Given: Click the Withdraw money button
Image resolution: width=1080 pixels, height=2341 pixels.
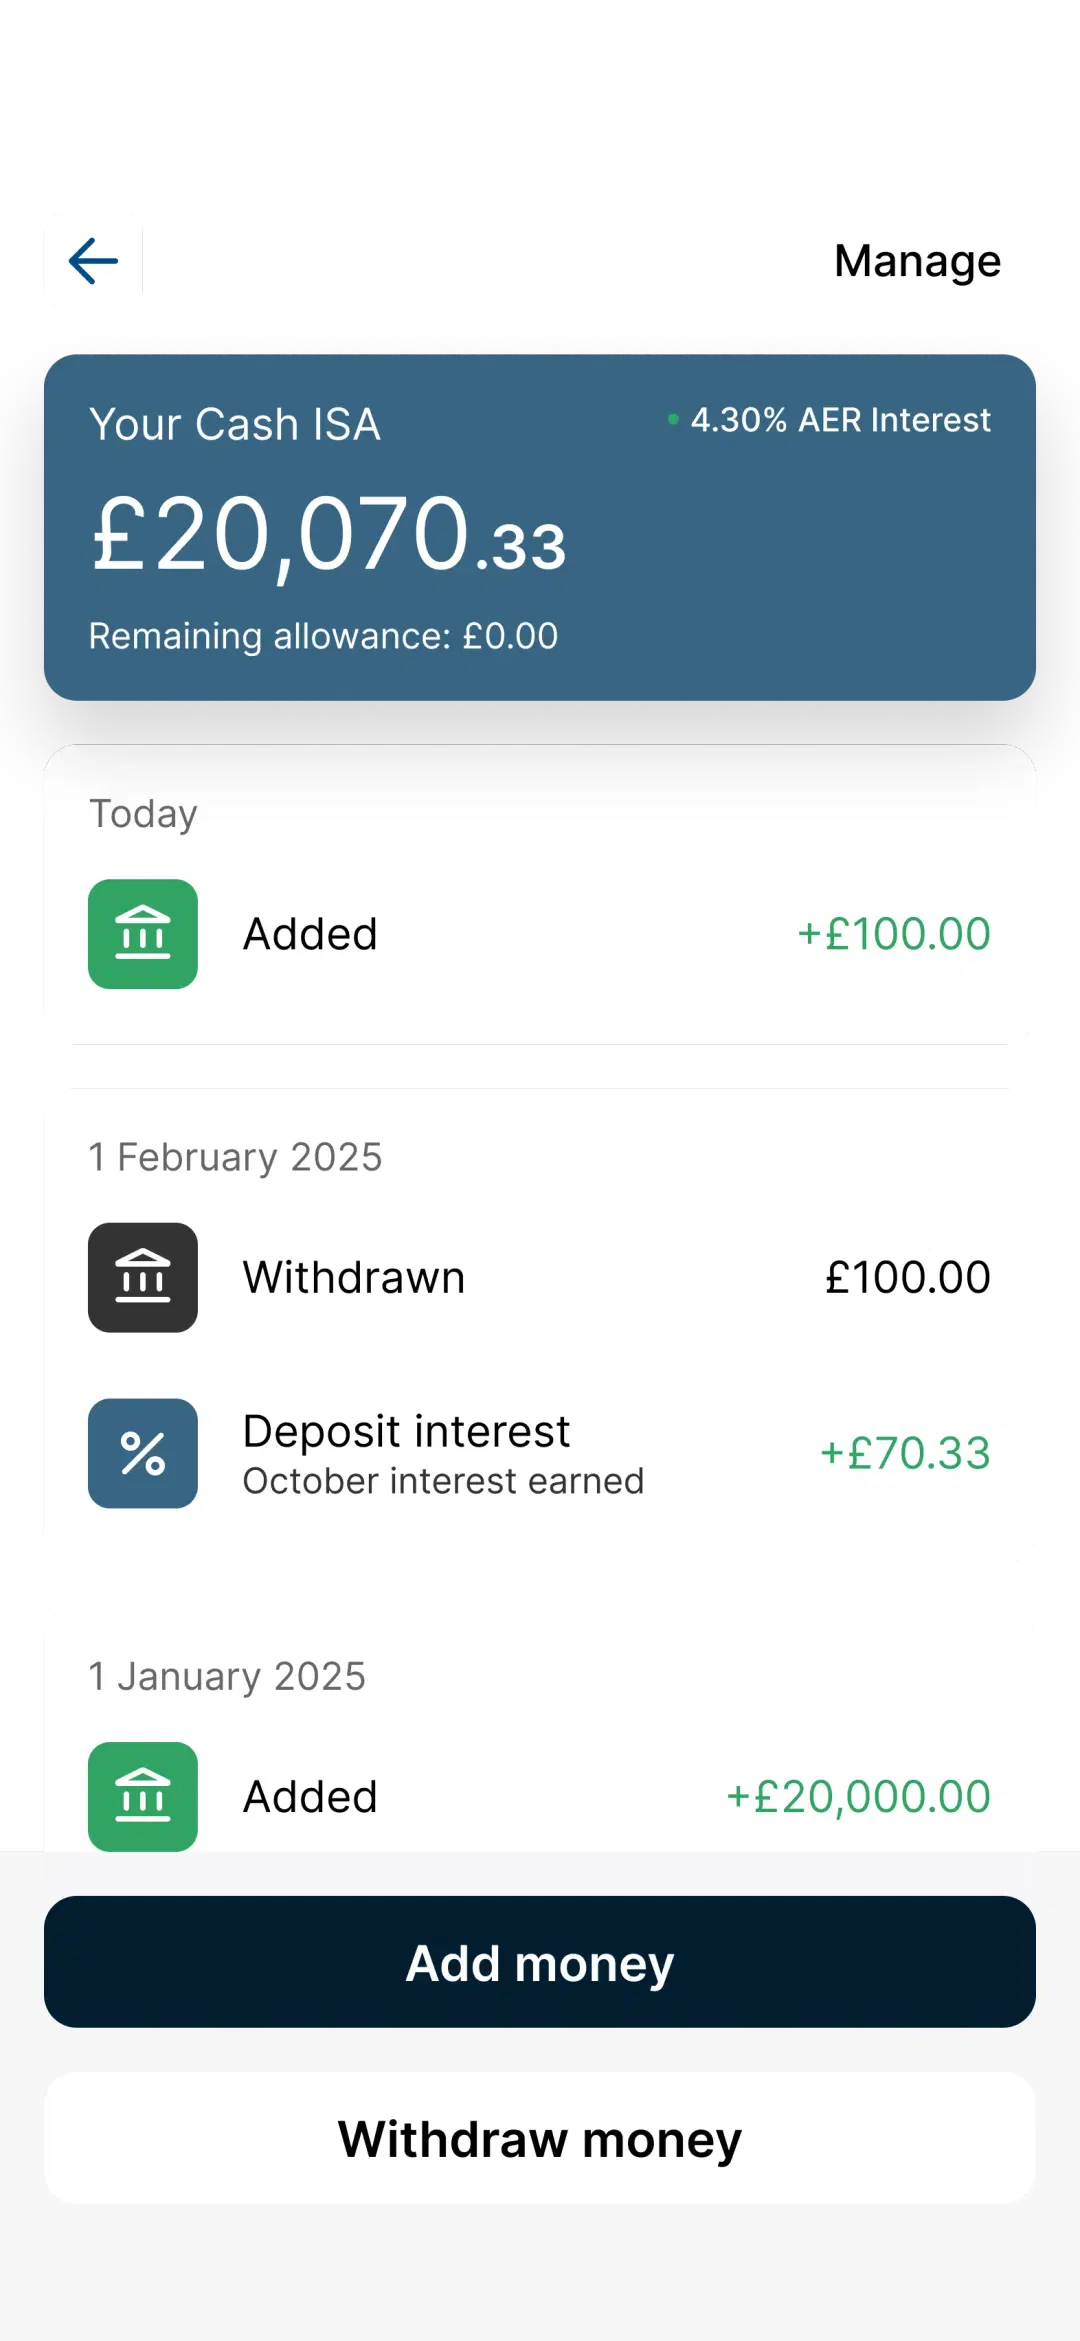Looking at the screenshot, I should [x=540, y=2138].
